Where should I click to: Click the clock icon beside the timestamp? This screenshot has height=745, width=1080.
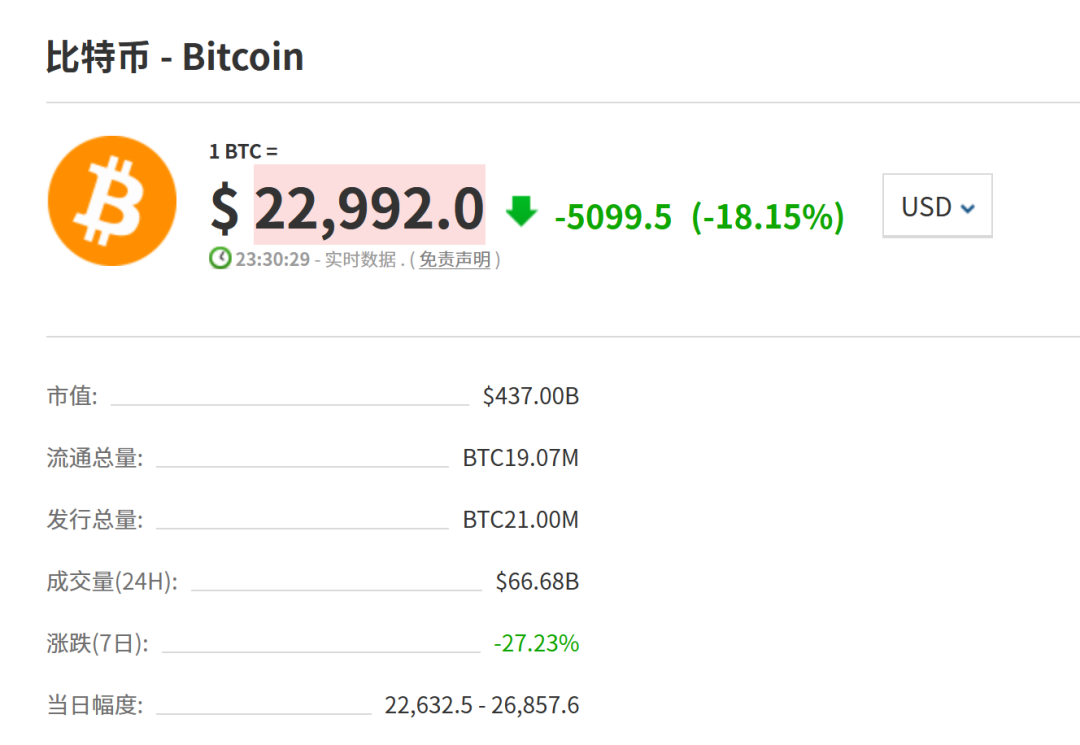coord(219,259)
